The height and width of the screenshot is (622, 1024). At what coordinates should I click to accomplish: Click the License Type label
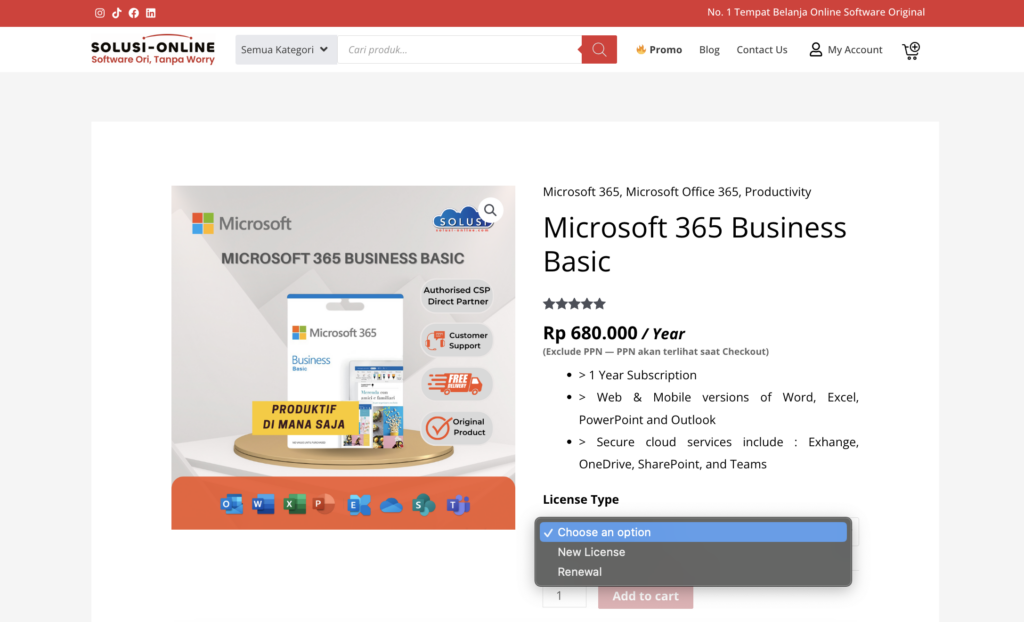click(581, 499)
